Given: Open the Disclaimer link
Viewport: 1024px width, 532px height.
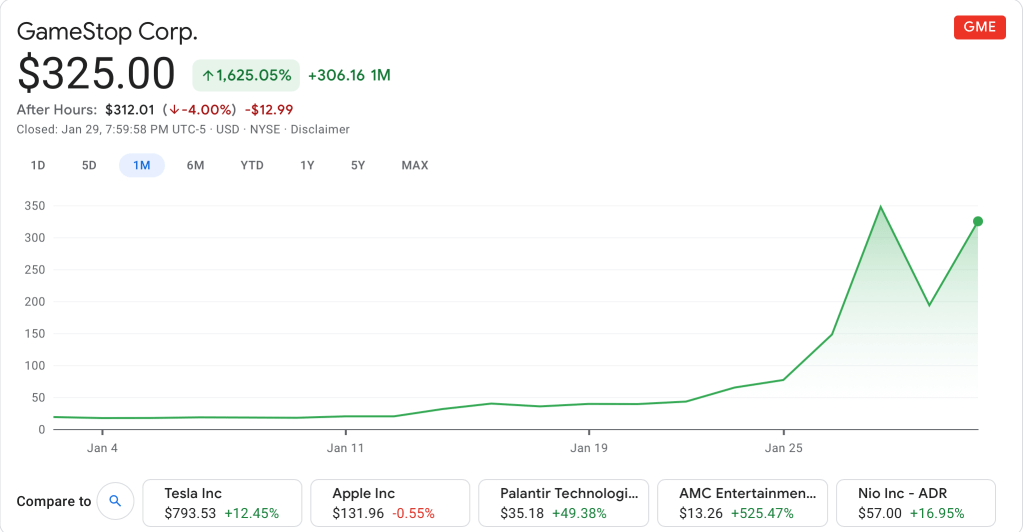Looking at the screenshot, I should pos(320,129).
